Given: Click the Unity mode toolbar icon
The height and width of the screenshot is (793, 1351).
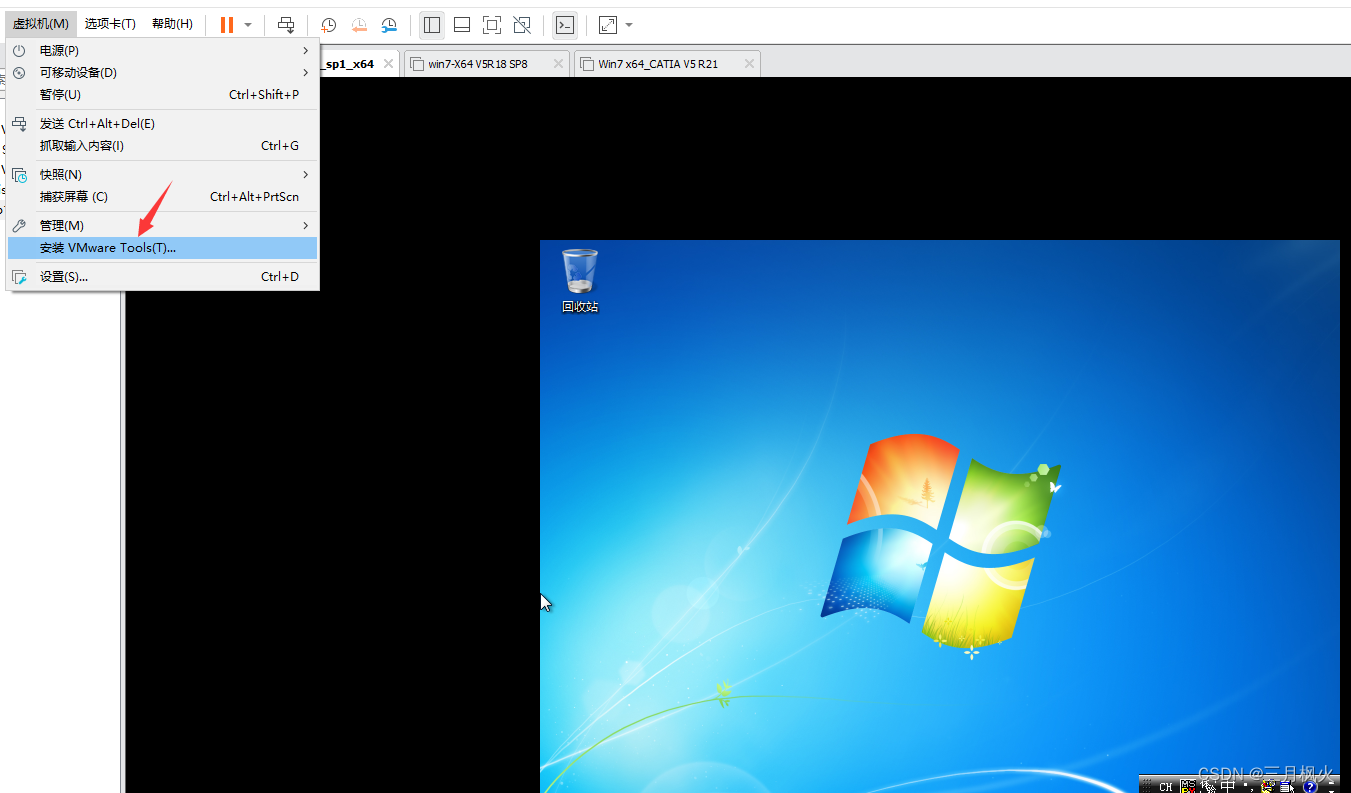Looking at the screenshot, I should point(522,25).
